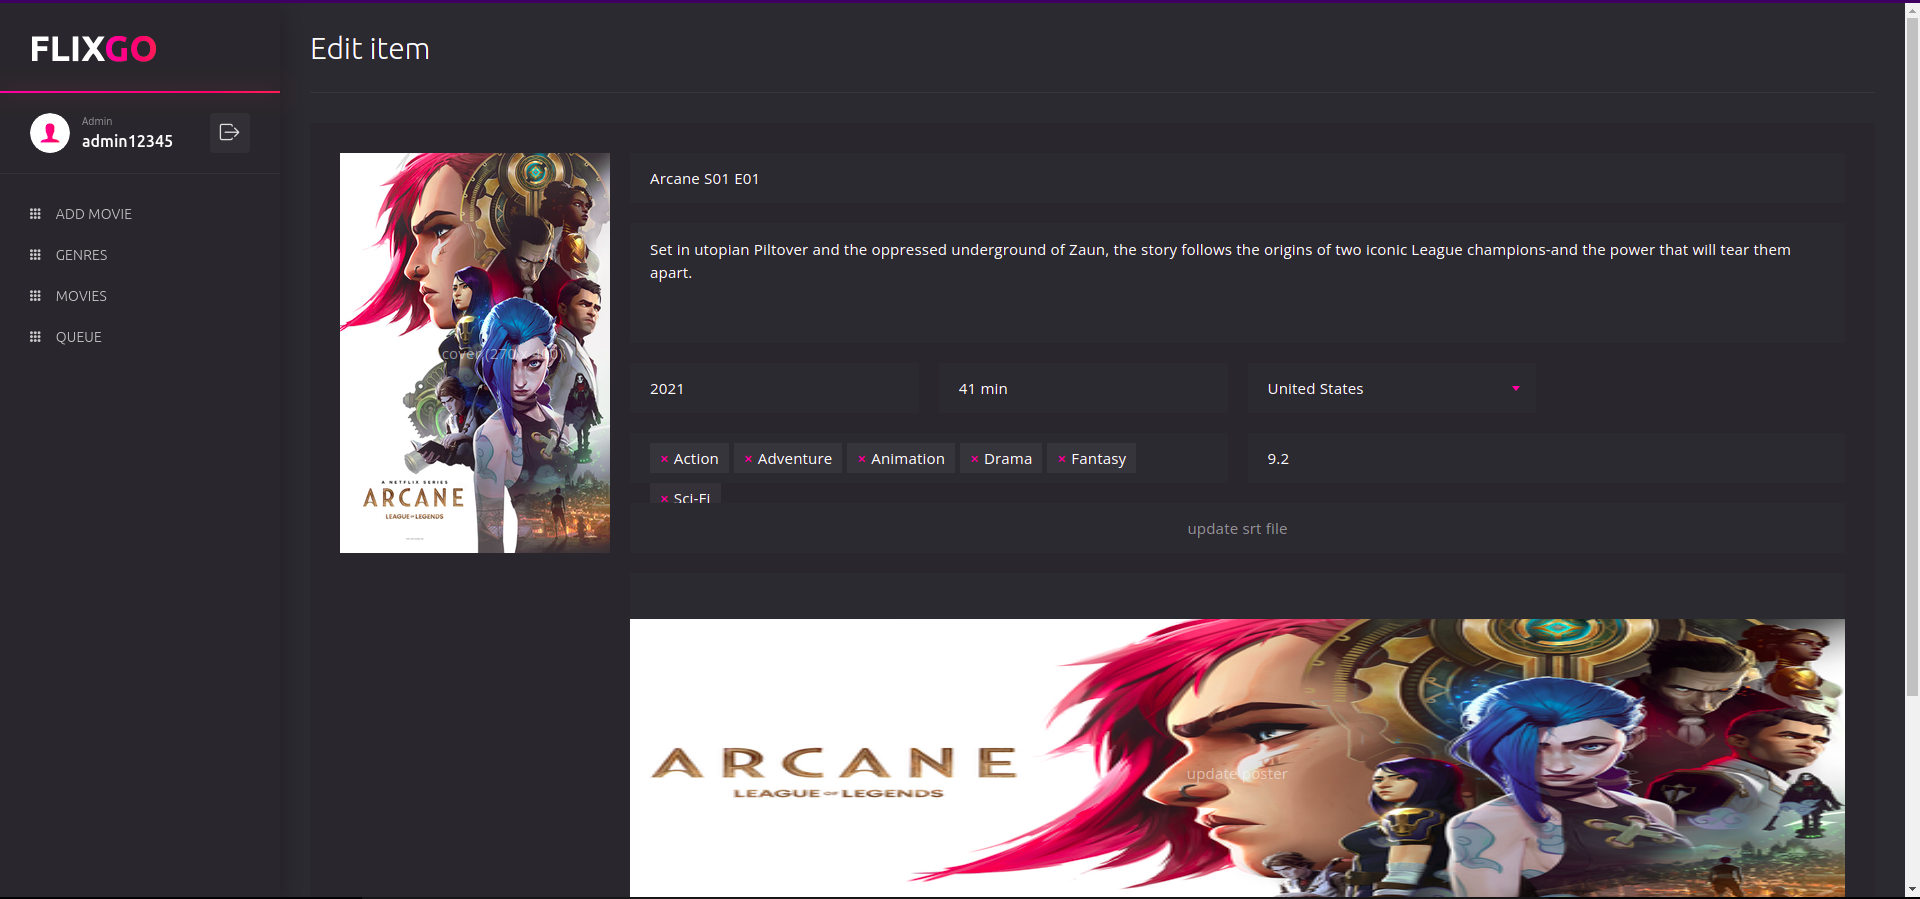
Task: Open the Movies list
Action: (x=81, y=296)
